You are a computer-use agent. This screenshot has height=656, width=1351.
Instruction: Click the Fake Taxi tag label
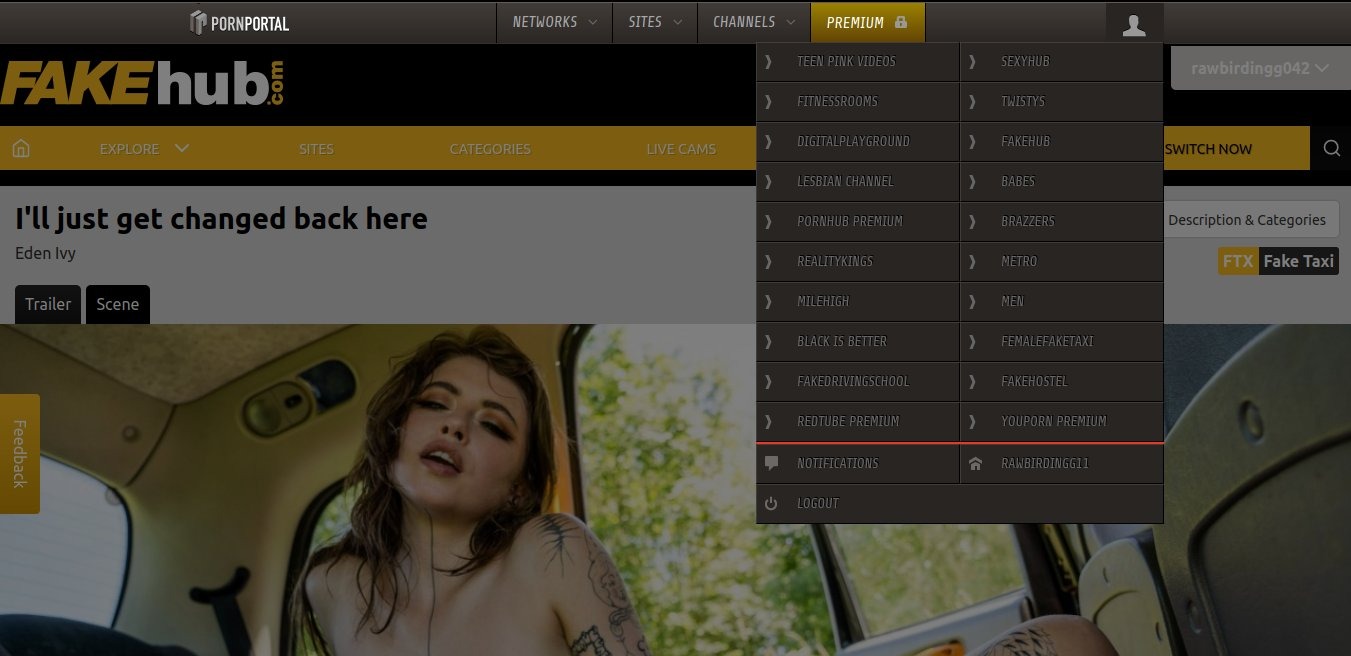click(1298, 261)
